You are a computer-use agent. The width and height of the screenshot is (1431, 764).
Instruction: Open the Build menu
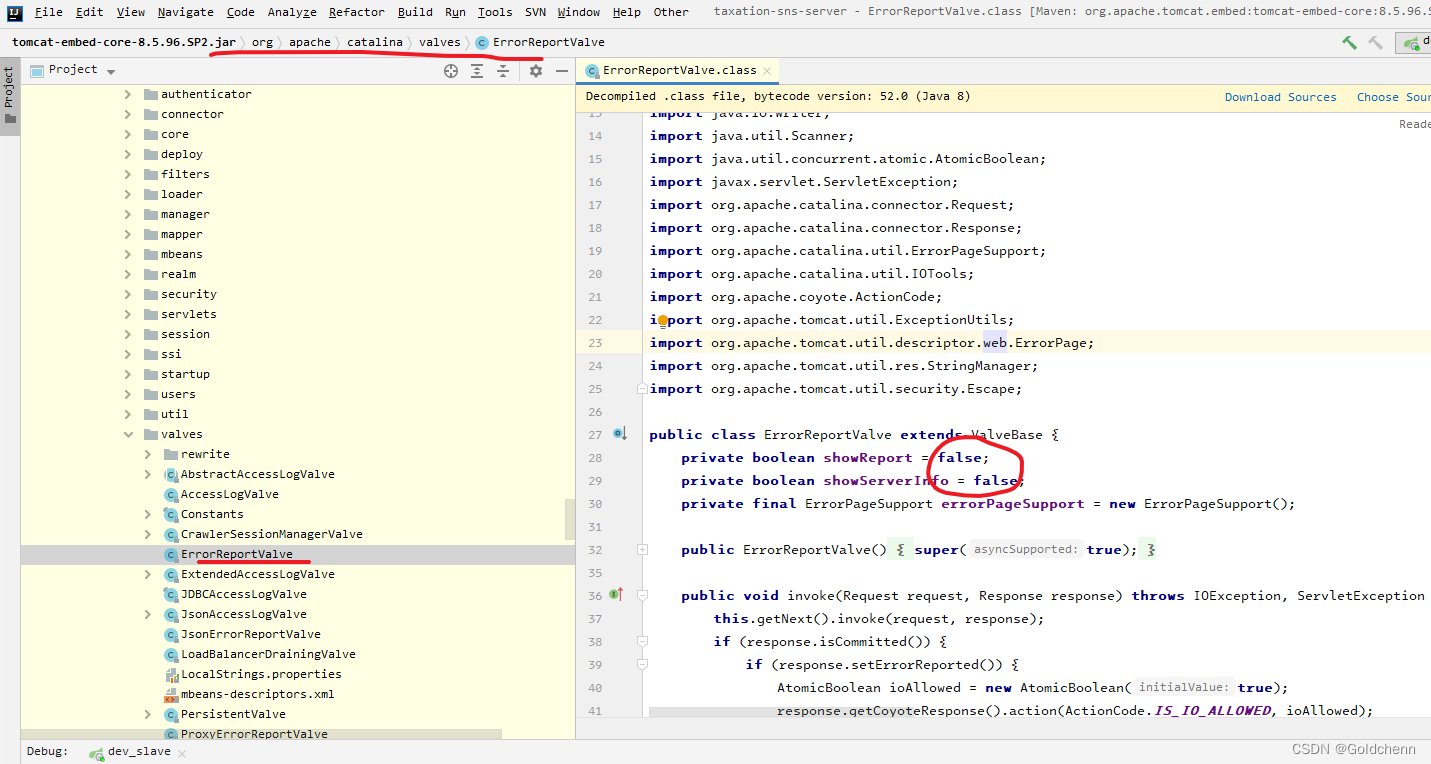pyautogui.click(x=415, y=12)
